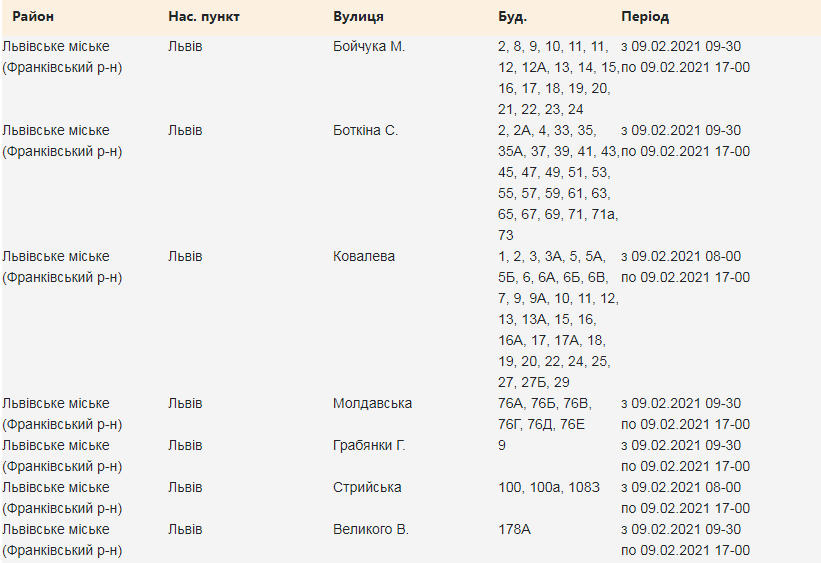
Task: Select the "100, 100а, 1083" buildings cell
Action: click(x=550, y=487)
